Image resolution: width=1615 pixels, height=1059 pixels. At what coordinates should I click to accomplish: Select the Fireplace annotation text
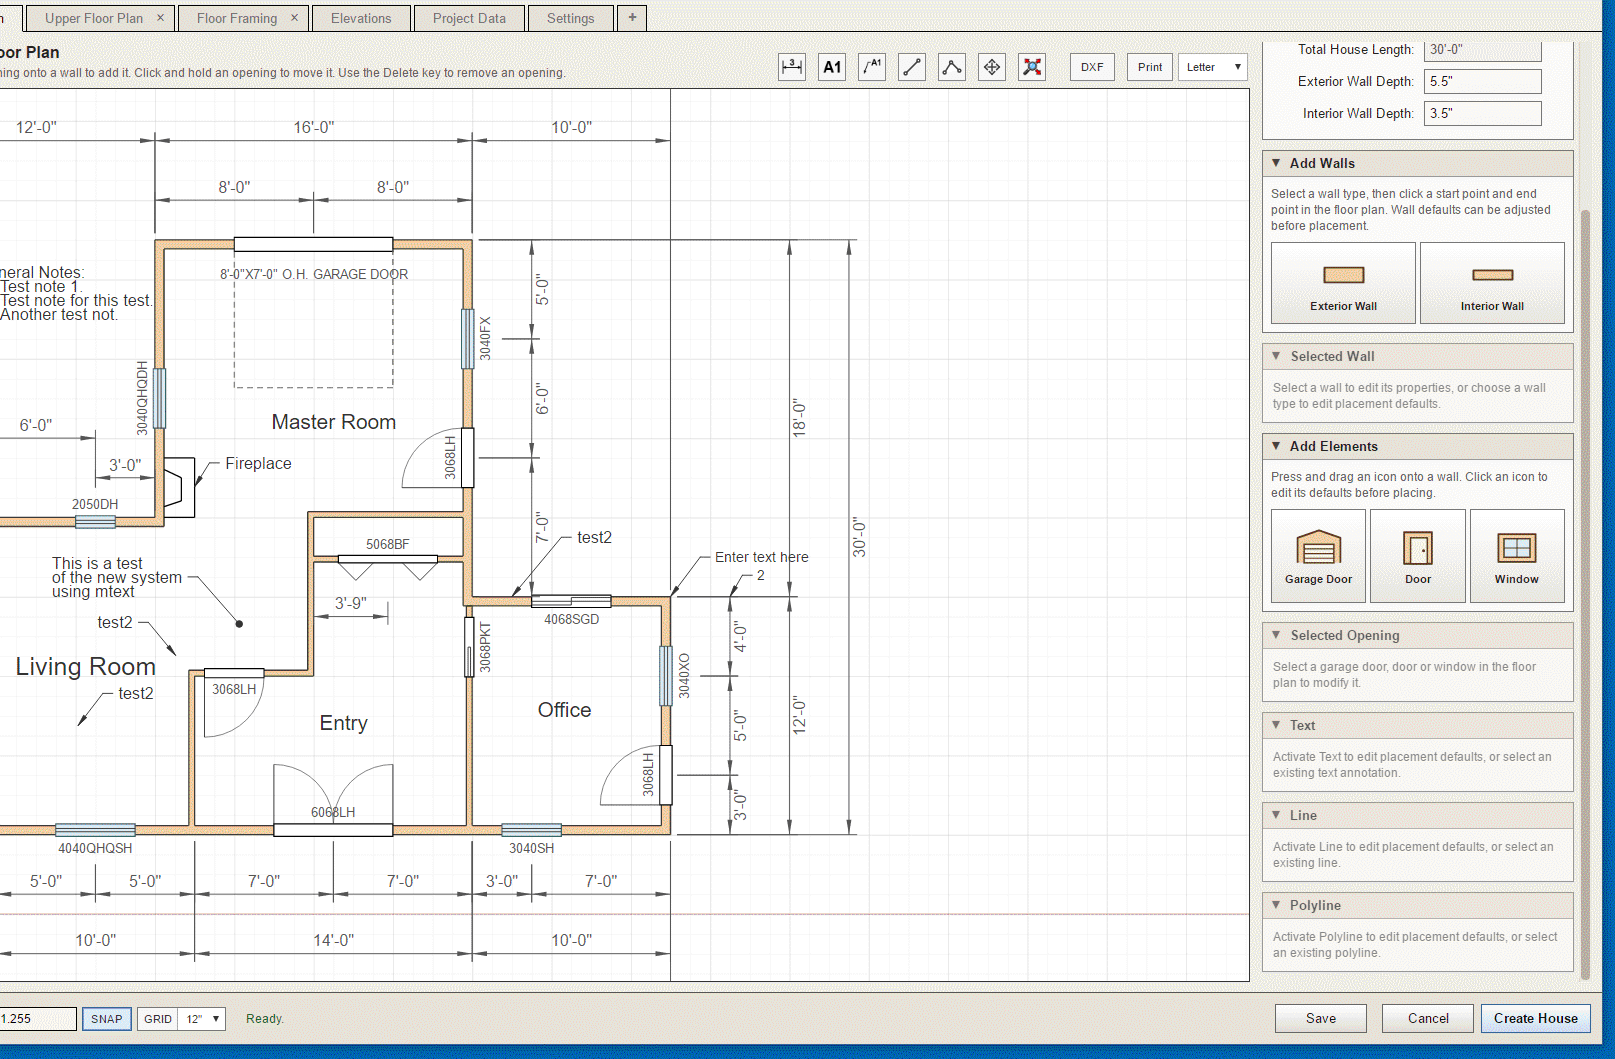(258, 463)
